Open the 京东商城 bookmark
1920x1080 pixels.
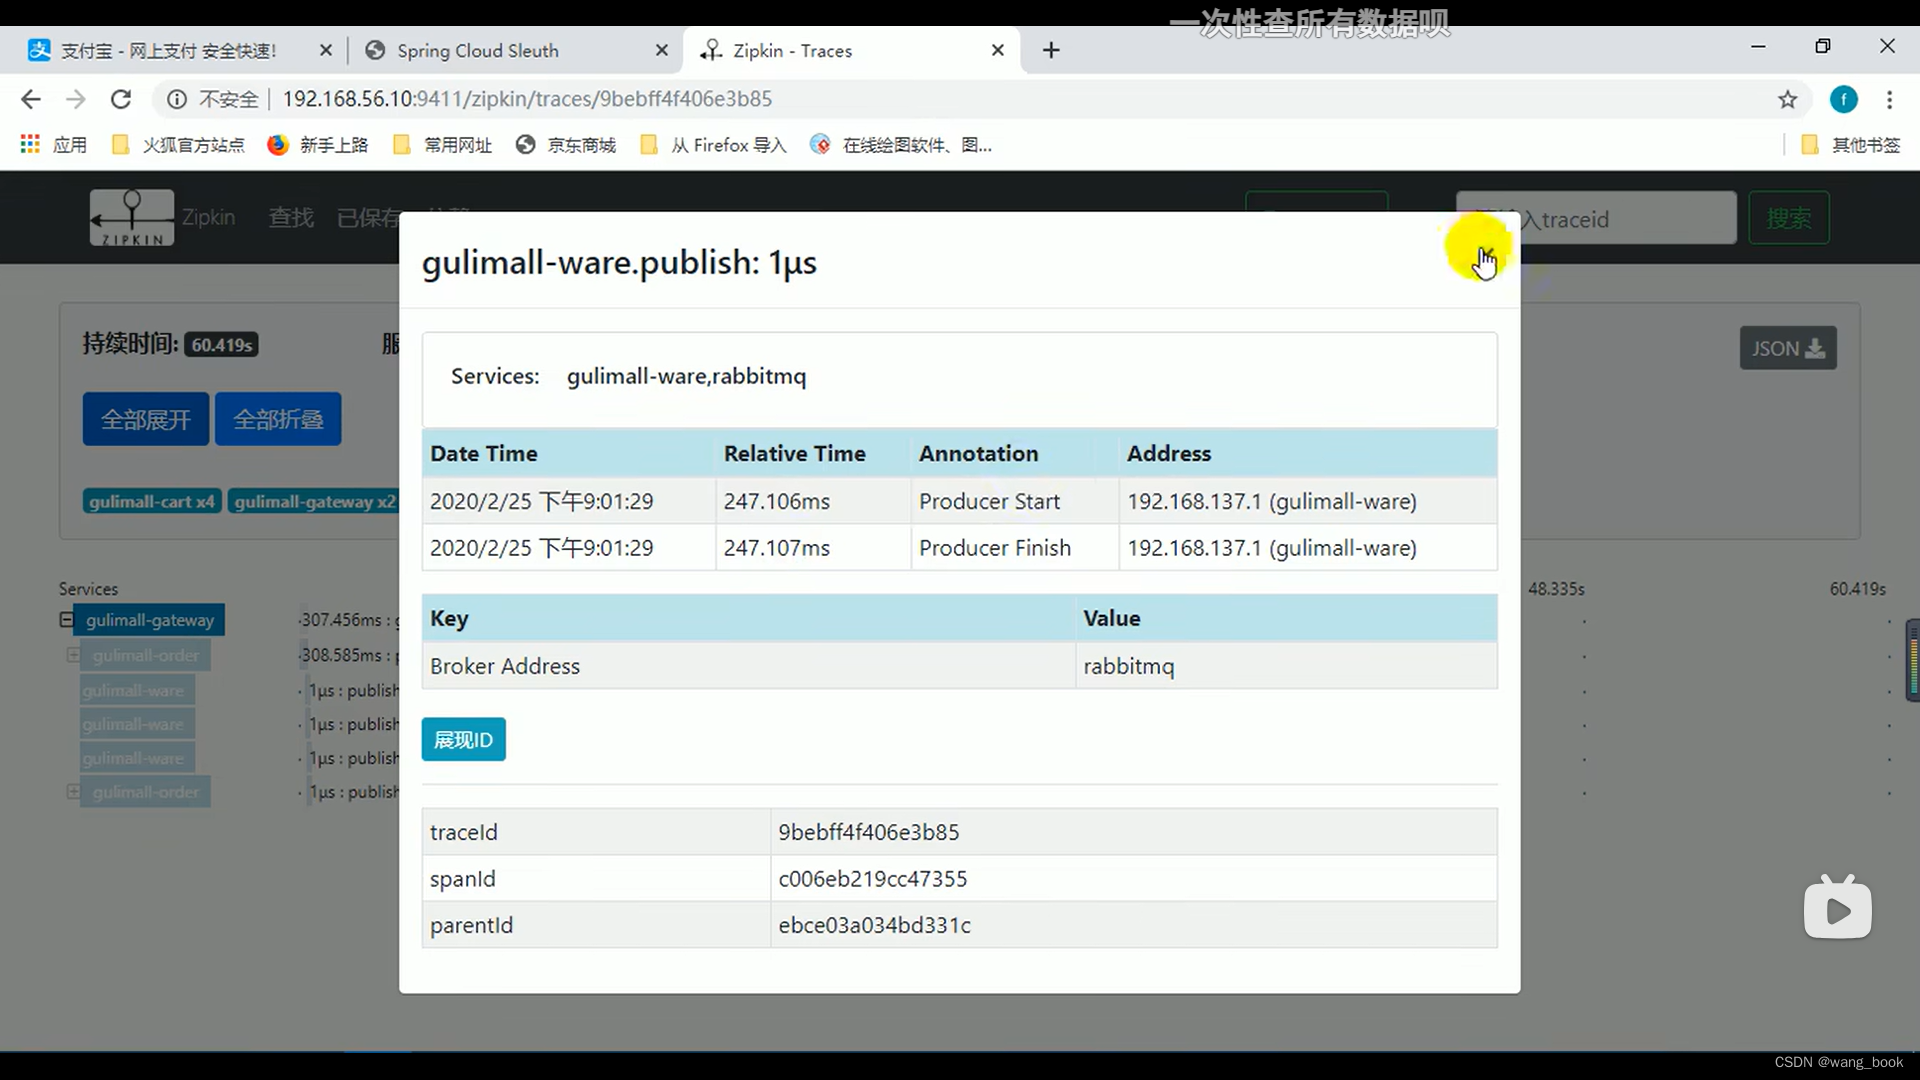pyautogui.click(x=566, y=145)
